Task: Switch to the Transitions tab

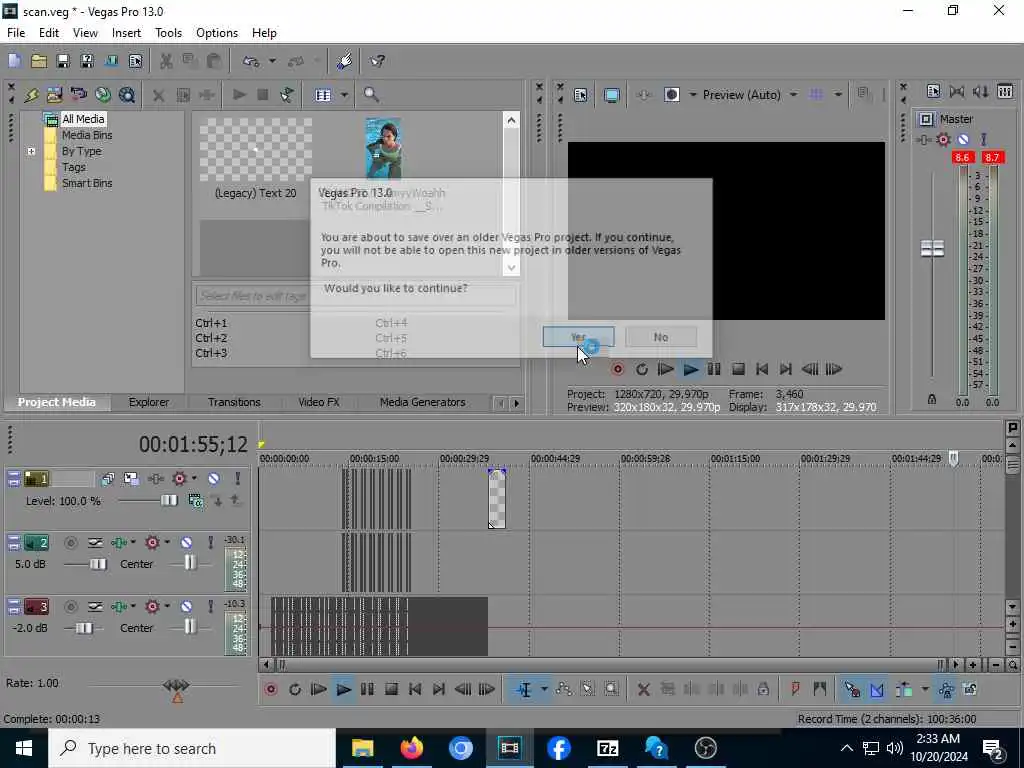Action: tap(234, 402)
